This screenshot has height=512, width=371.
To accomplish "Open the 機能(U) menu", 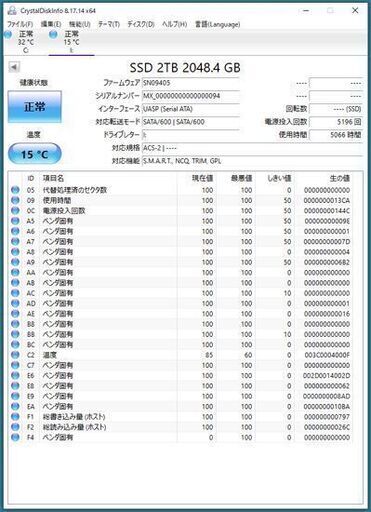I will 80,24.
